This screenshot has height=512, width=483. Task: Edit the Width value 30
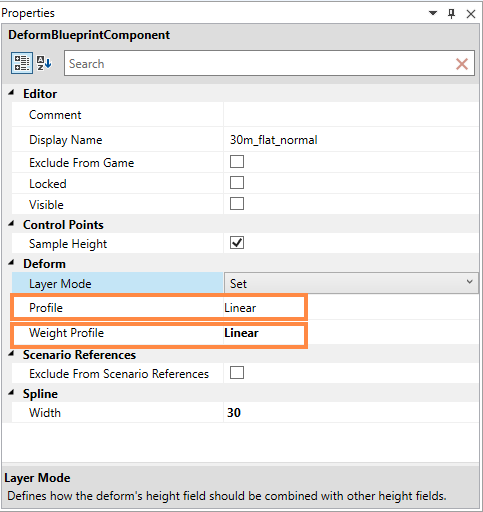[234, 413]
